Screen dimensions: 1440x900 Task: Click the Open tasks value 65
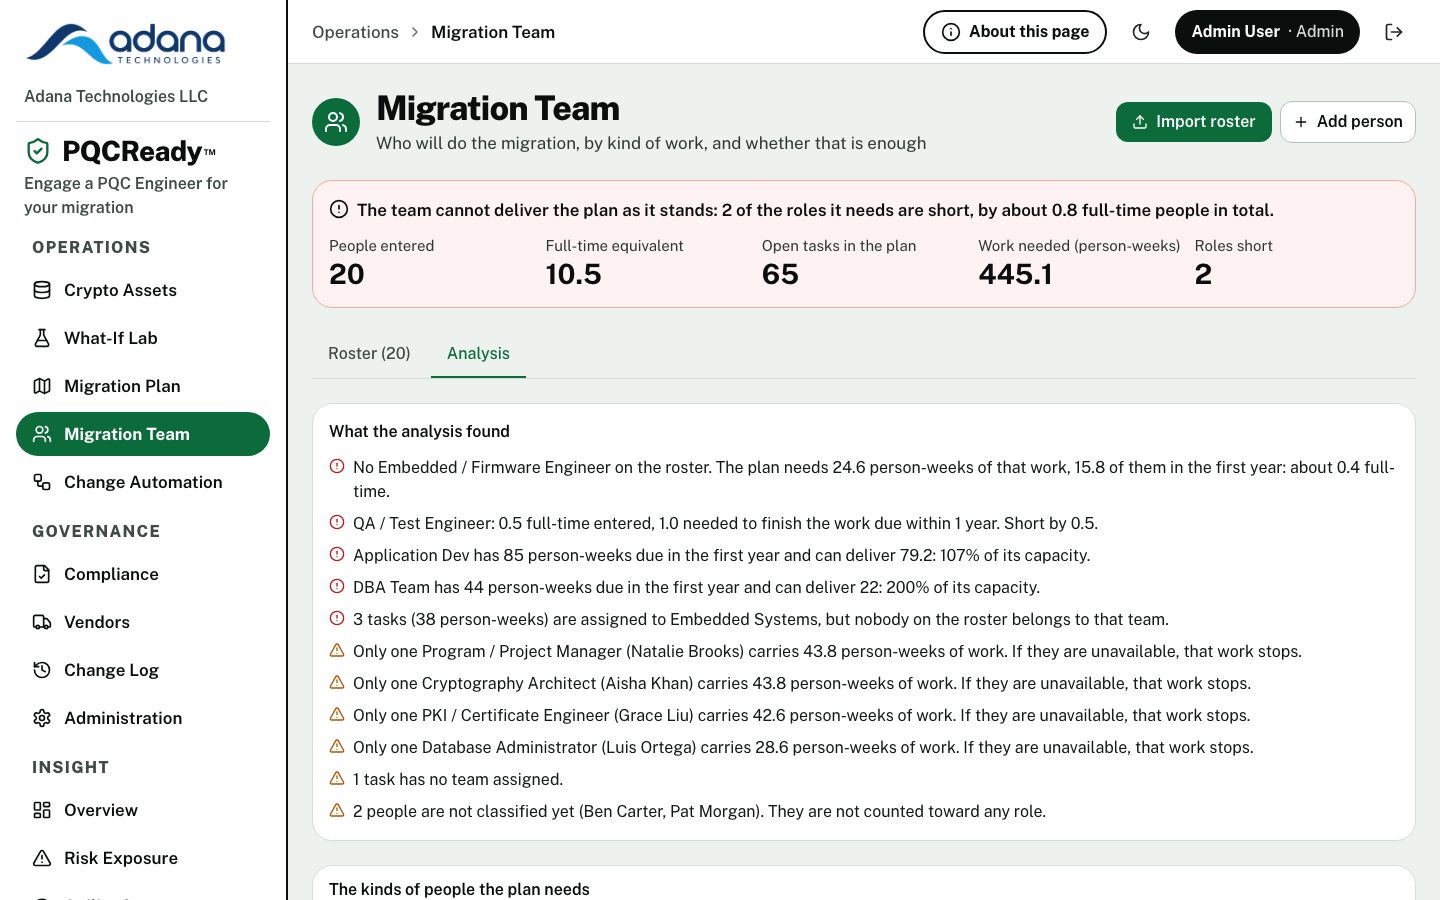point(780,274)
